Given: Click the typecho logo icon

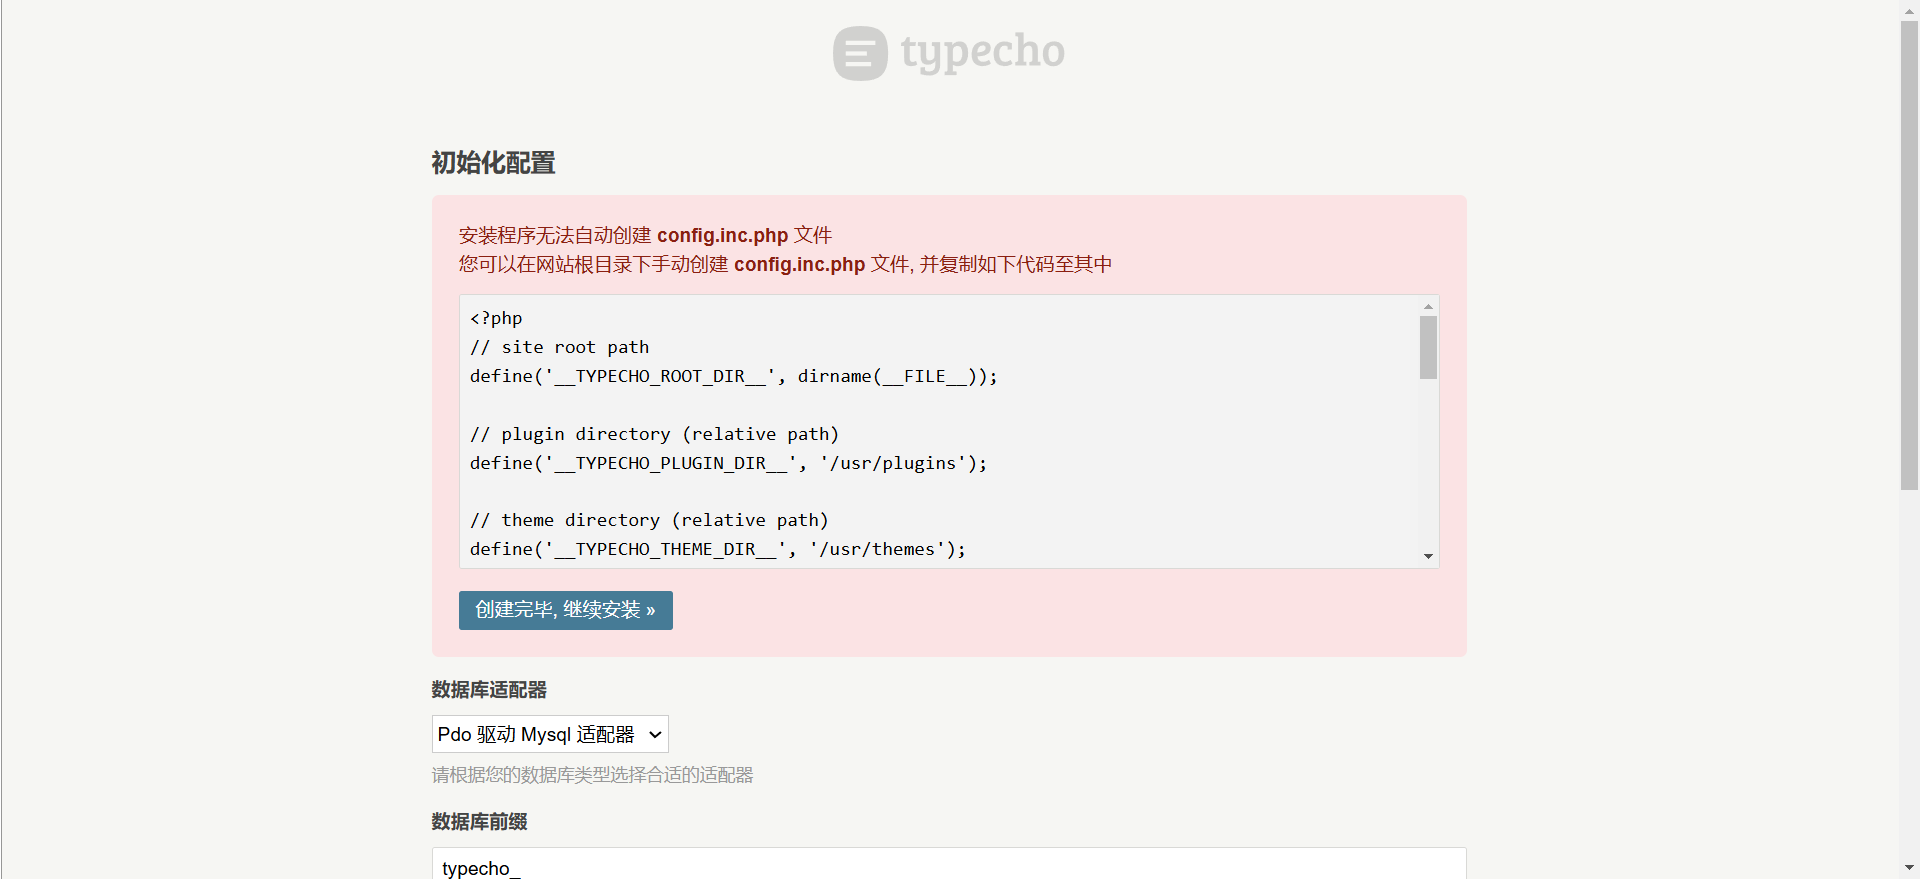Looking at the screenshot, I should (x=860, y=53).
